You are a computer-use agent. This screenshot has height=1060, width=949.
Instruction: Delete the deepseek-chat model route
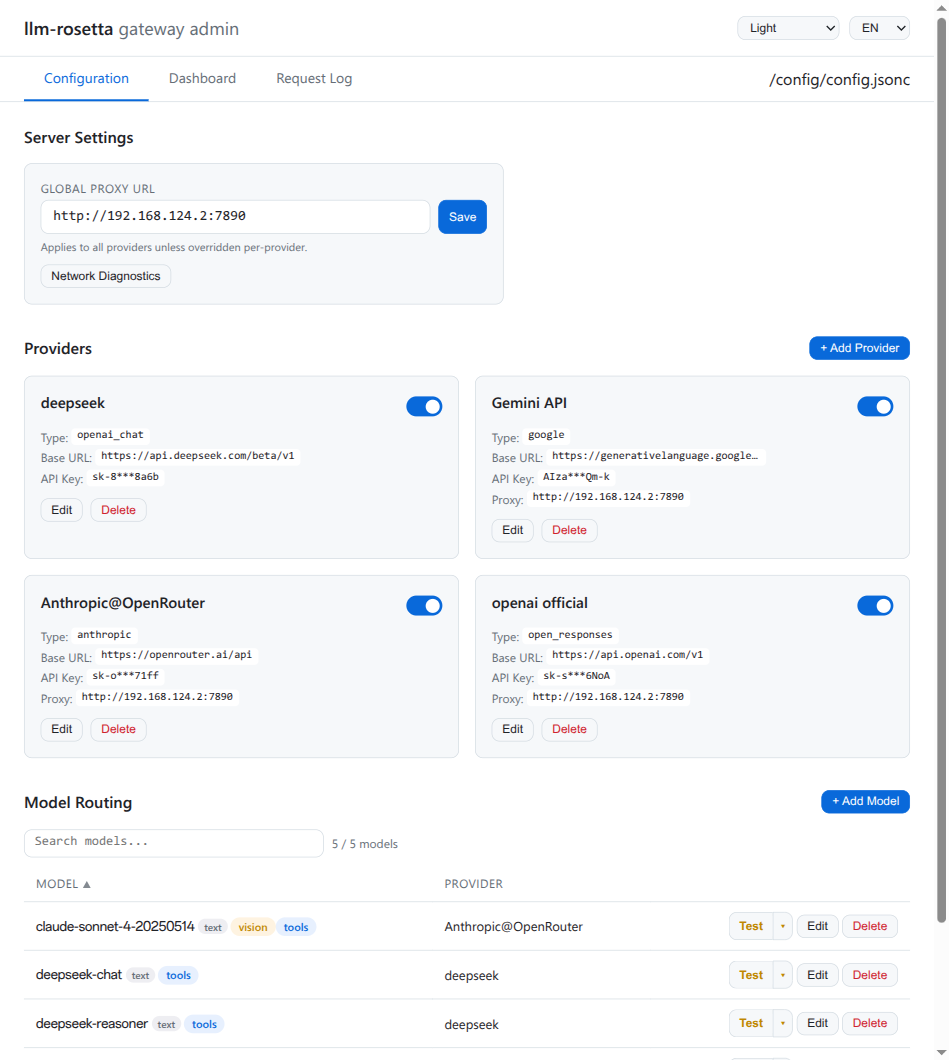tap(869, 975)
